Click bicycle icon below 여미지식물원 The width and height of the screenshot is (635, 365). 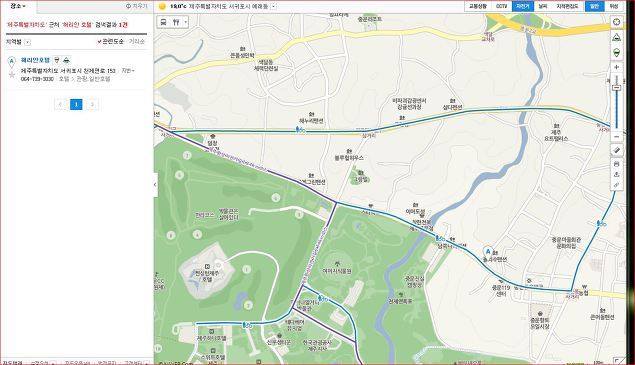pos(322,299)
